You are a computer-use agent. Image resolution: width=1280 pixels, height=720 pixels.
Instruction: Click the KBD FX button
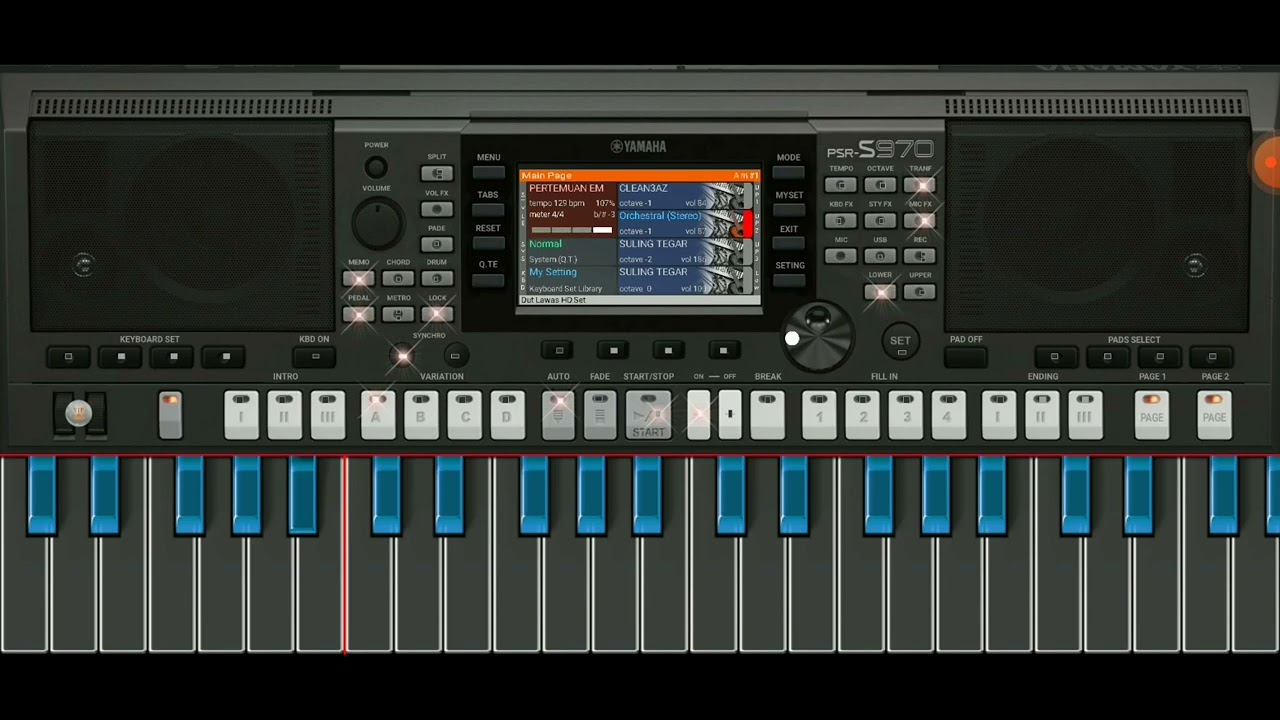(841, 221)
